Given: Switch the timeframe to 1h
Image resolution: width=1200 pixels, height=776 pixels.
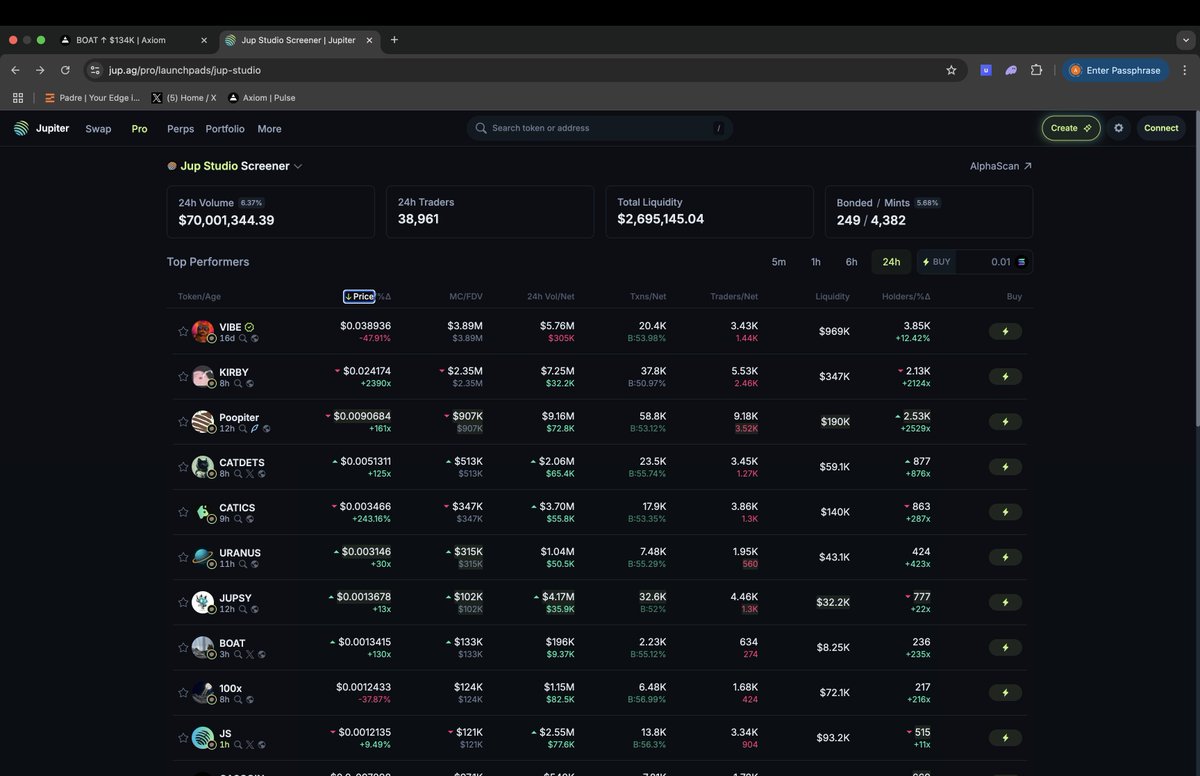Looking at the screenshot, I should coord(816,262).
